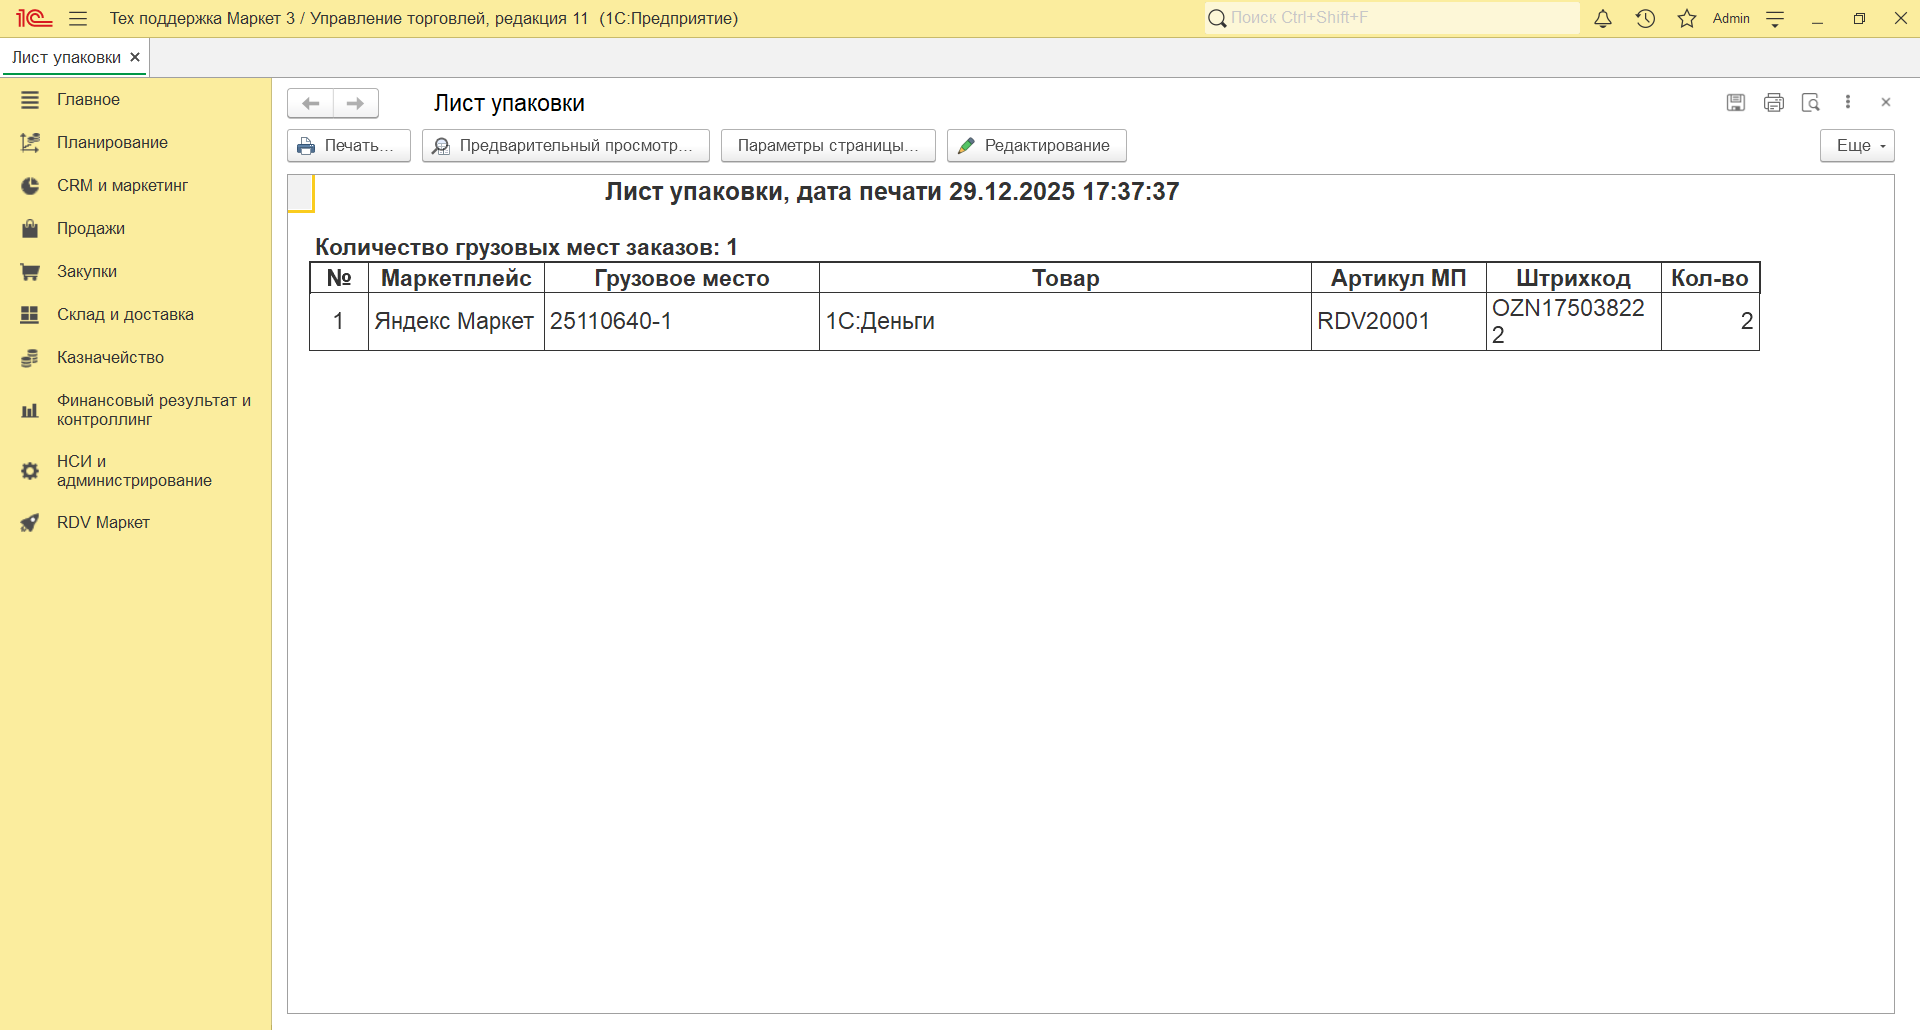This screenshot has height=1030, width=1920.
Task: Open Финансовый результат и контроллинг section
Action: pyautogui.click(x=136, y=410)
